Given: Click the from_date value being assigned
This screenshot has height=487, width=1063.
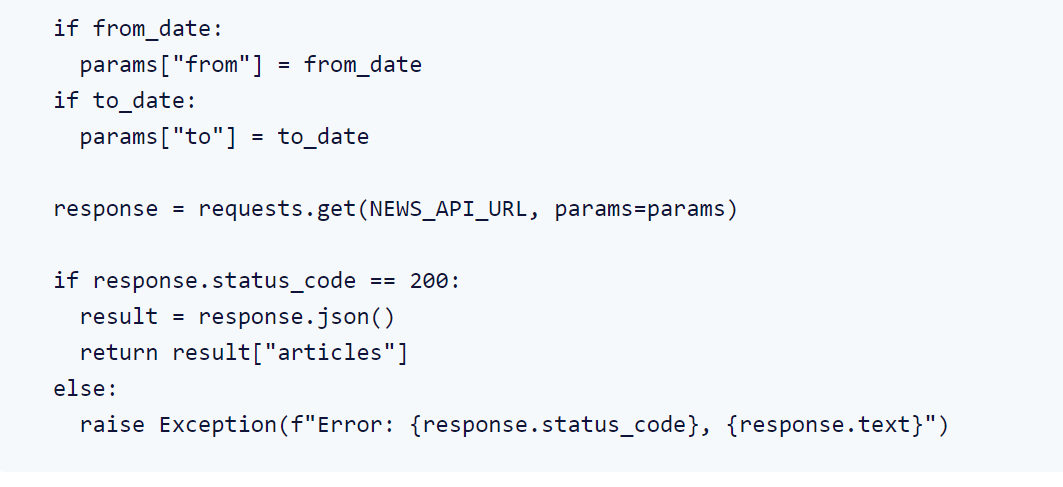Looking at the screenshot, I should click(362, 65).
